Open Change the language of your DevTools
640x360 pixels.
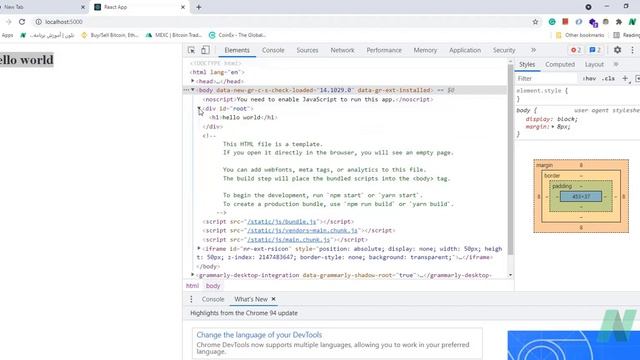click(x=259, y=335)
